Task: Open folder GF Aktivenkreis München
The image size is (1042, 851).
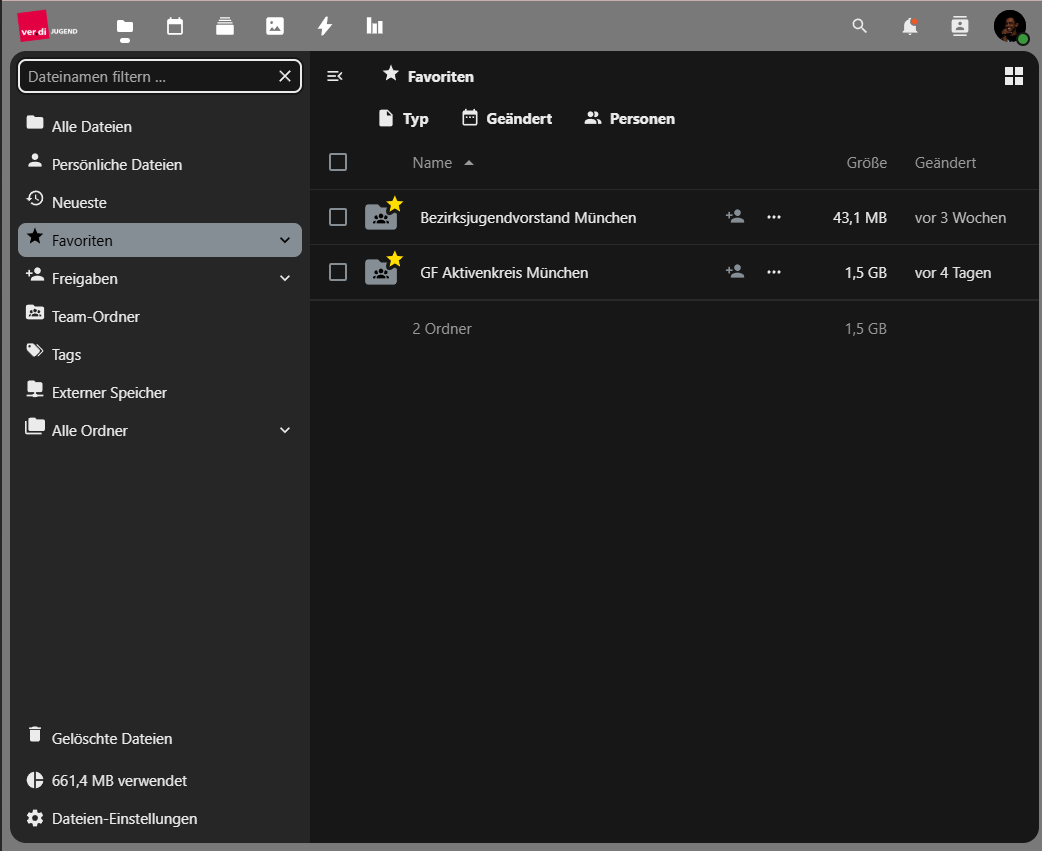Action: (504, 273)
